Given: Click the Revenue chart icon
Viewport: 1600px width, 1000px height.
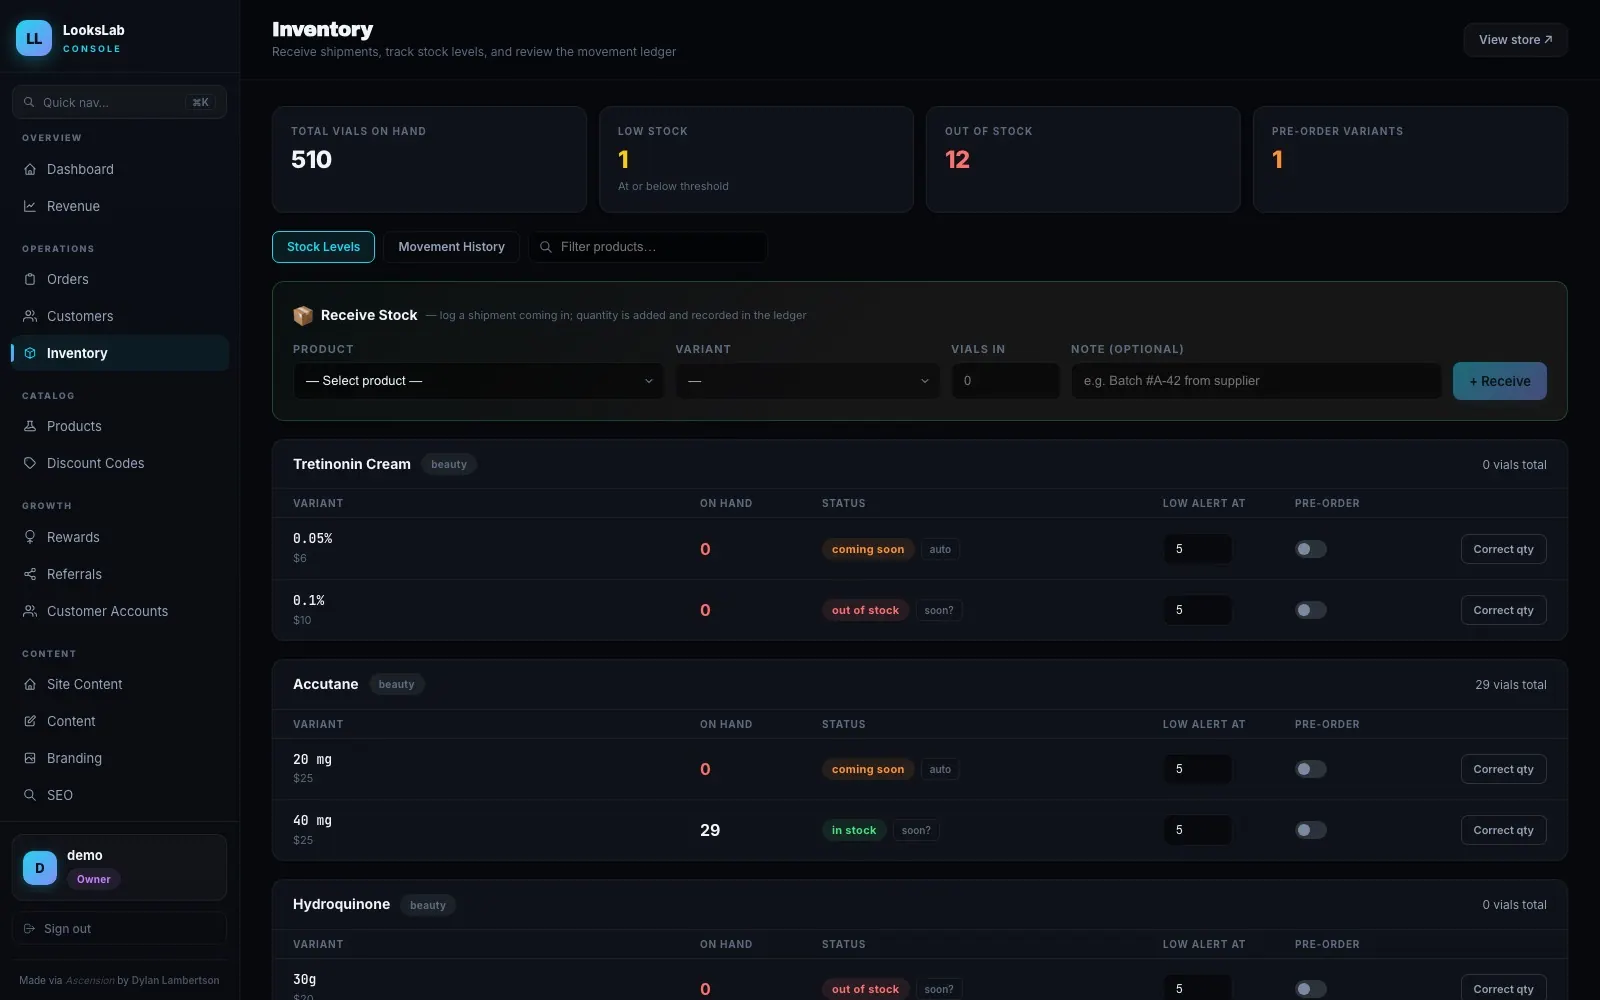Looking at the screenshot, I should (30, 206).
